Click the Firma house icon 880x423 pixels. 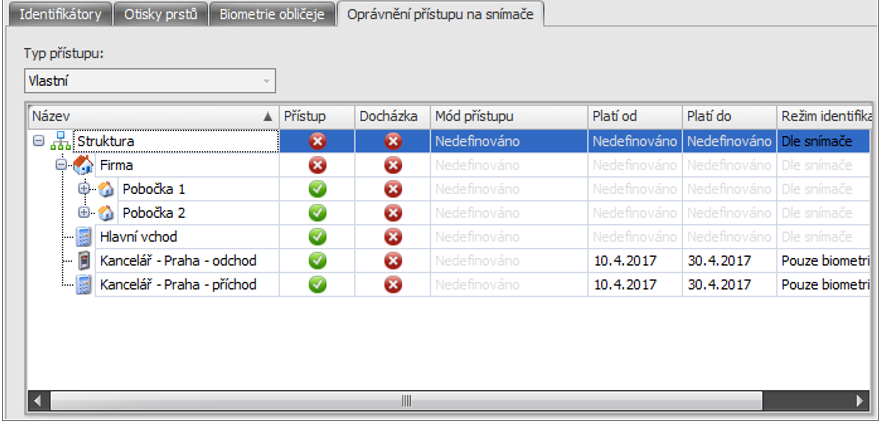[83, 165]
